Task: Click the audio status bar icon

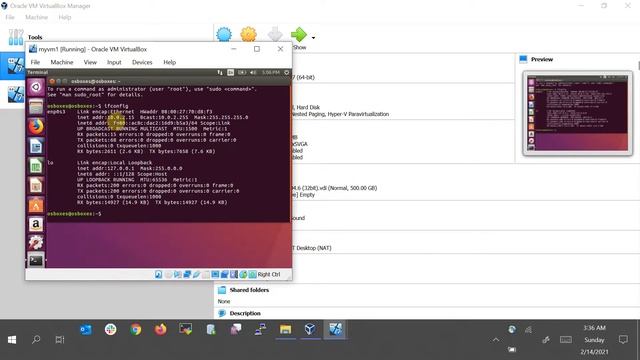Action: click(x=178, y=274)
